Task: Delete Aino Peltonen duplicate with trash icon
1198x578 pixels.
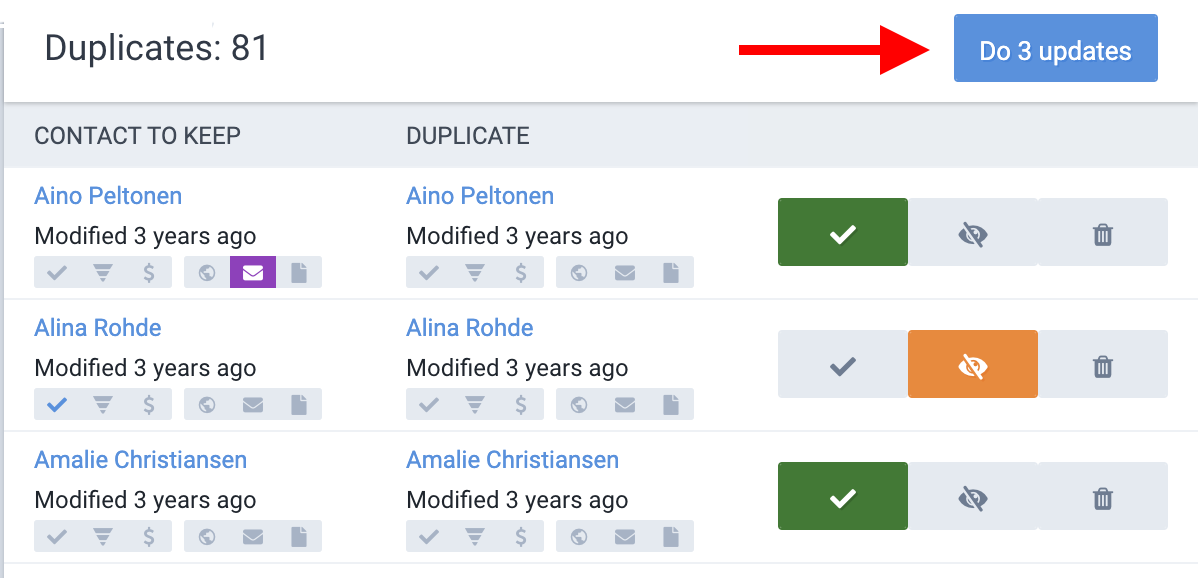Action: pyautogui.click(x=1102, y=232)
